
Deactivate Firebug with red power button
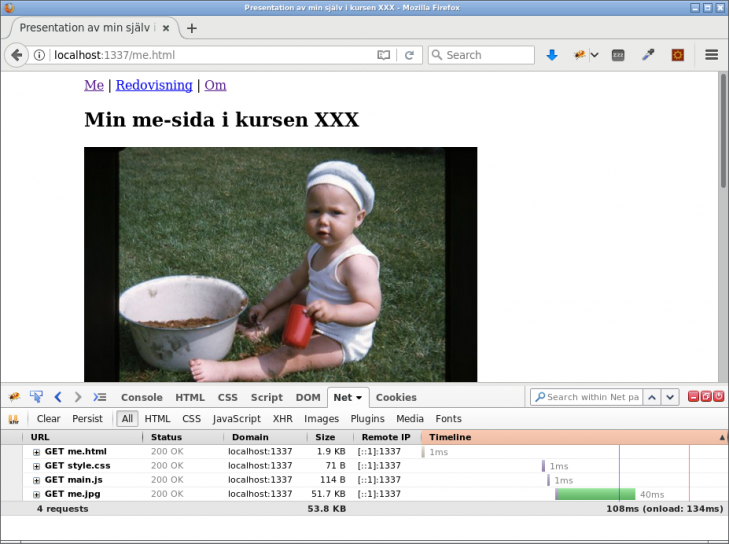point(718,397)
